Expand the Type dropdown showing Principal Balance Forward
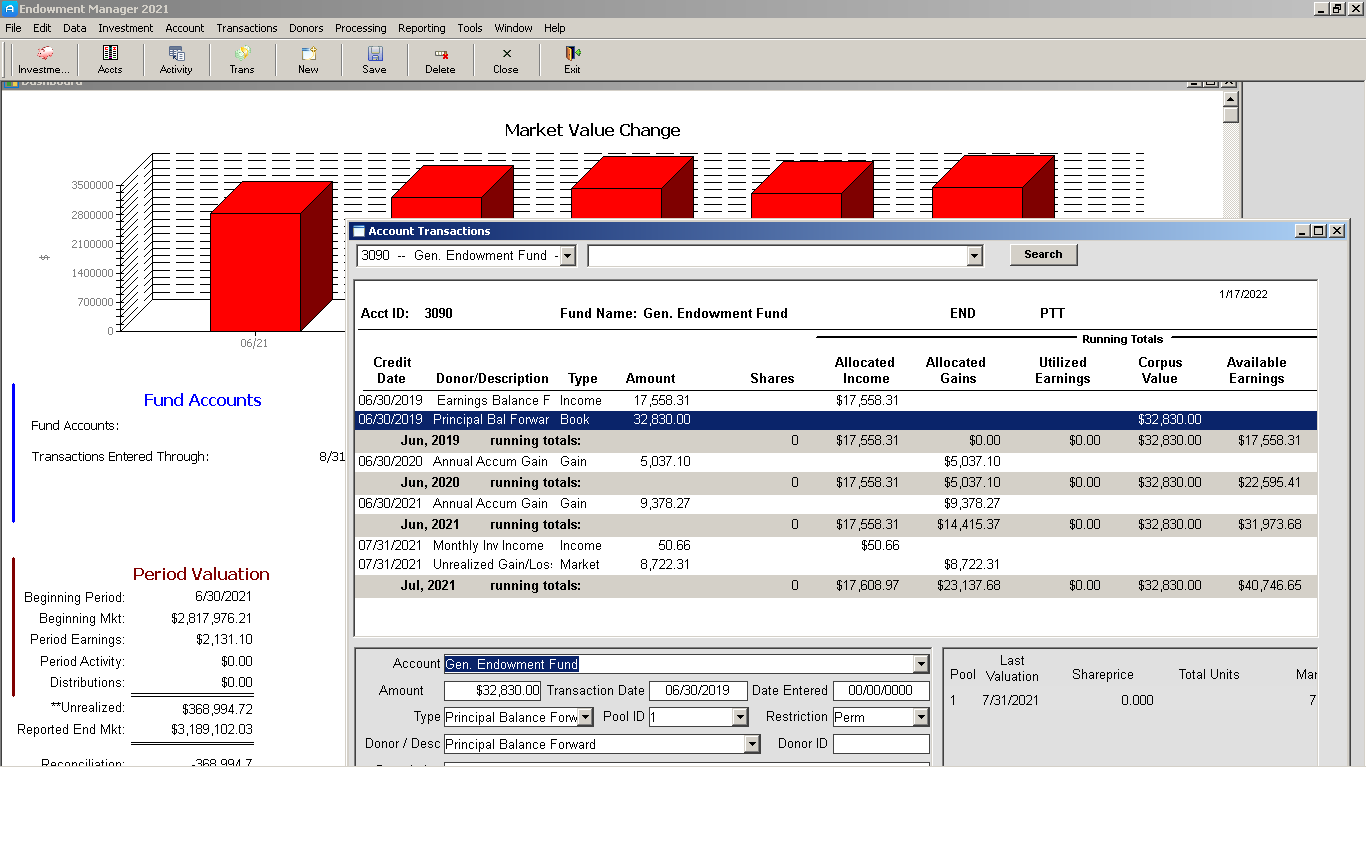The width and height of the screenshot is (1366, 850). [x=587, y=716]
